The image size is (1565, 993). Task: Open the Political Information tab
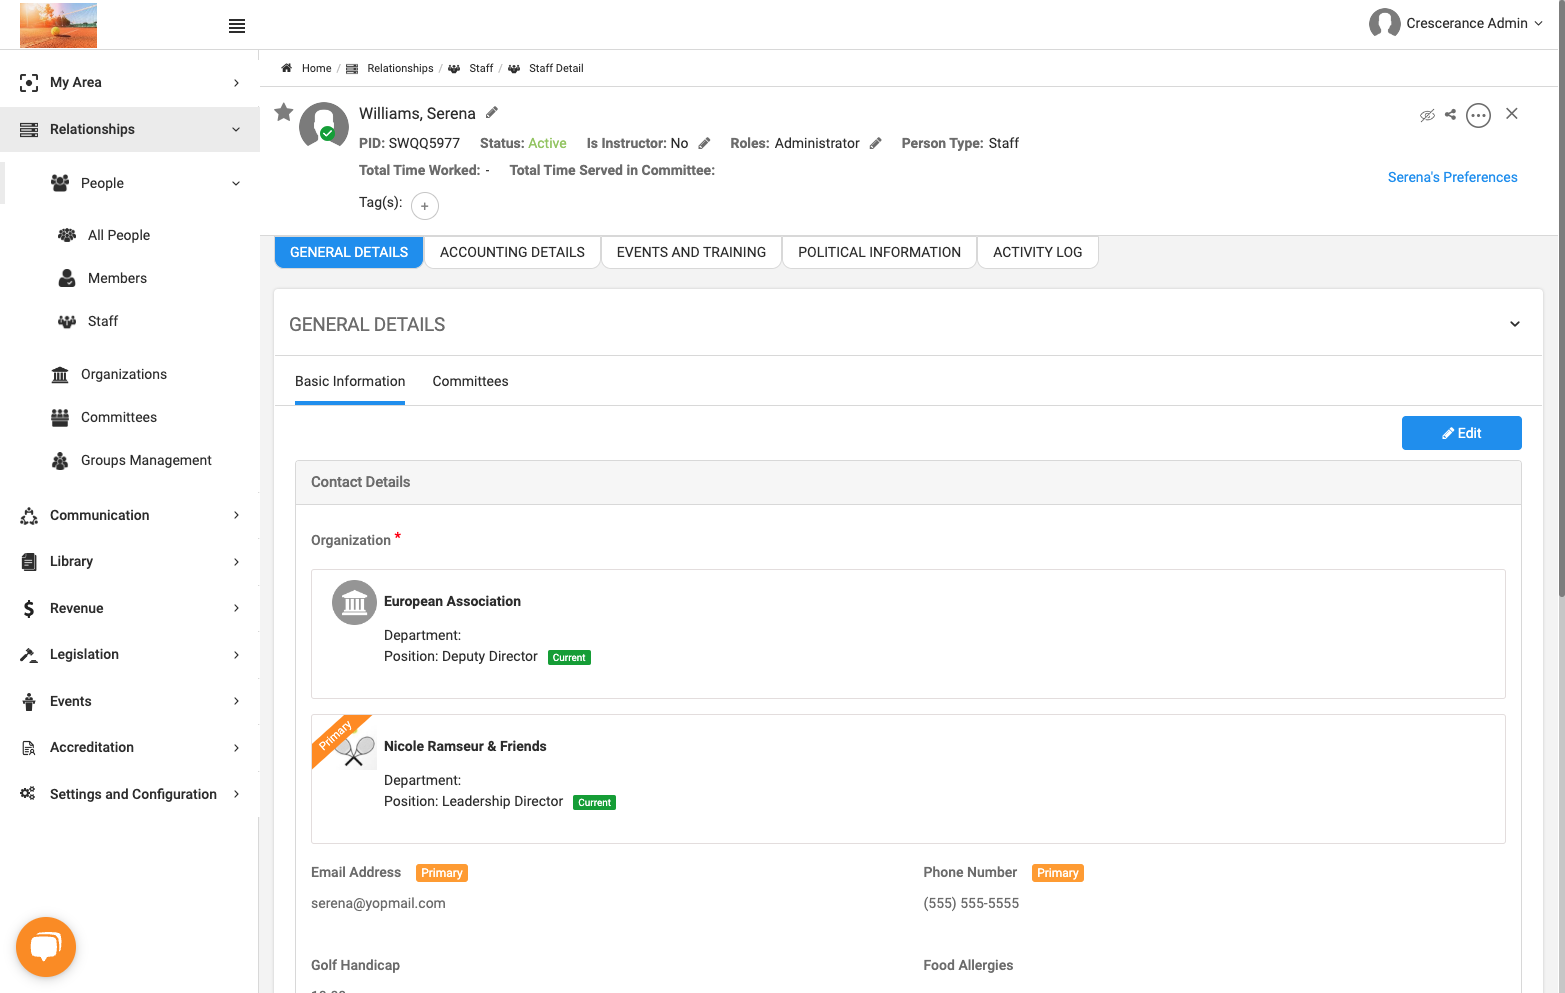point(879,252)
